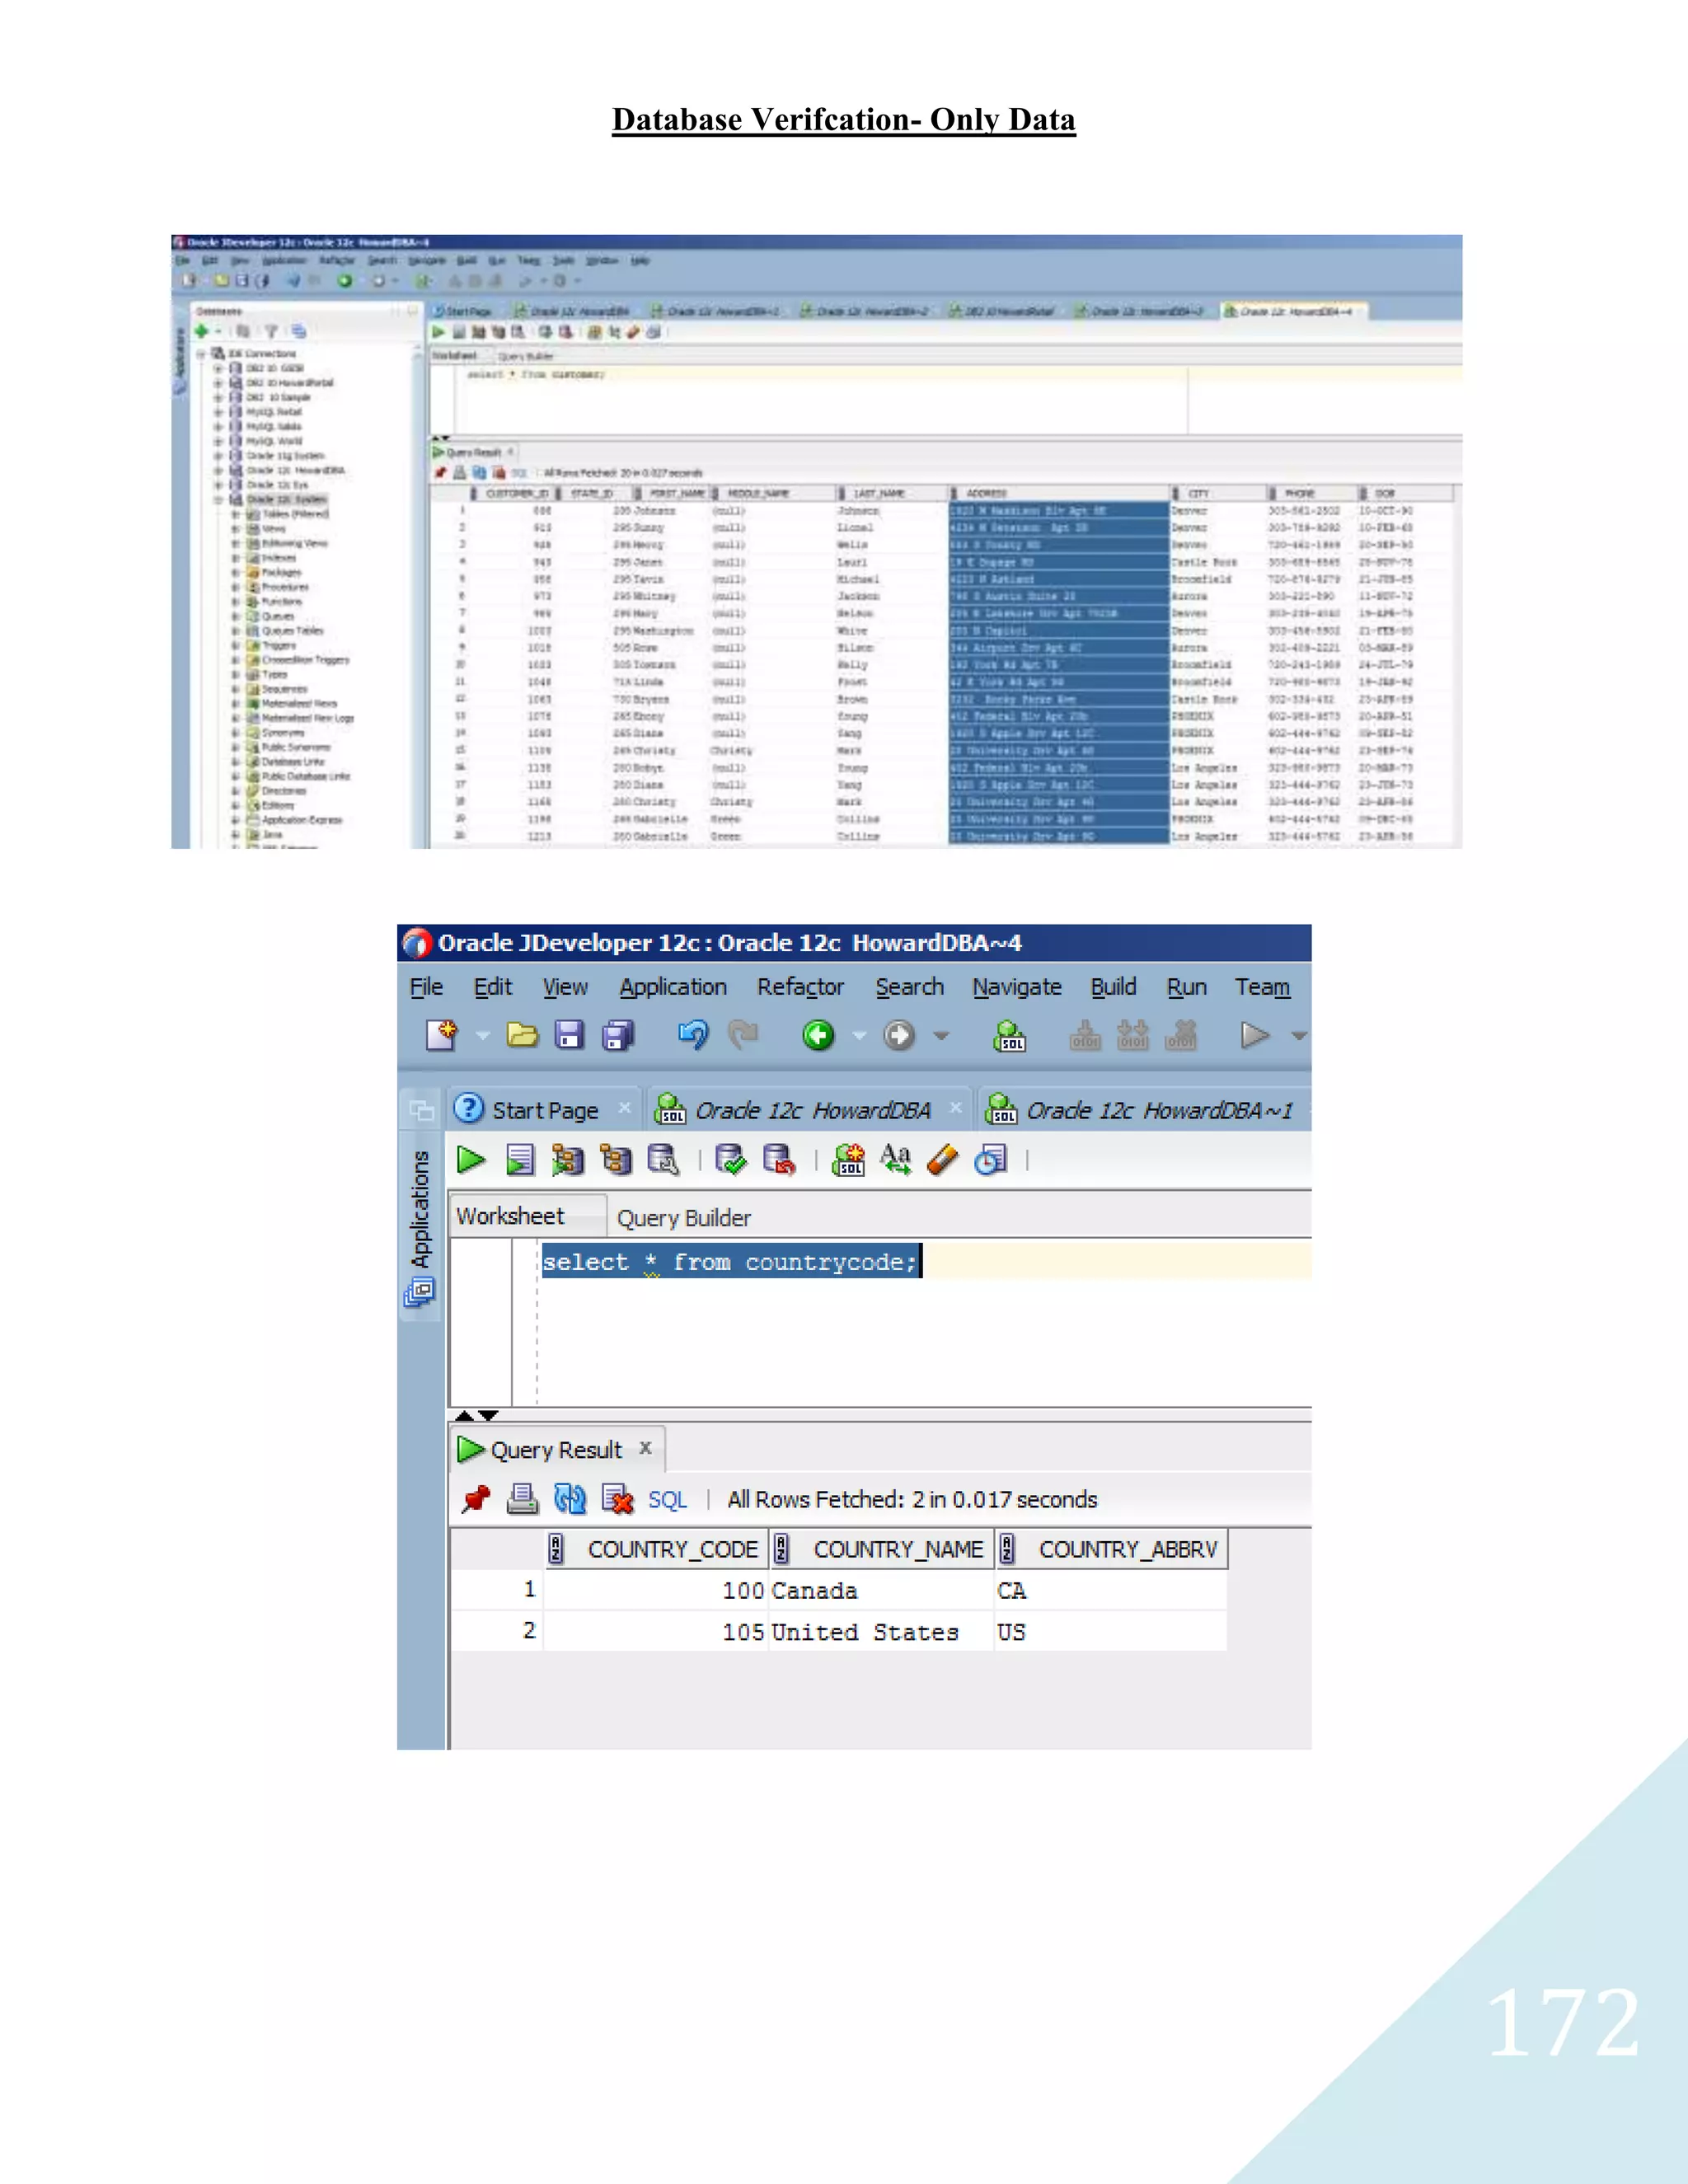The height and width of the screenshot is (2184, 1688).
Task: Click the SQL Tuning Advisor icon
Action: tap(663, 1160)
